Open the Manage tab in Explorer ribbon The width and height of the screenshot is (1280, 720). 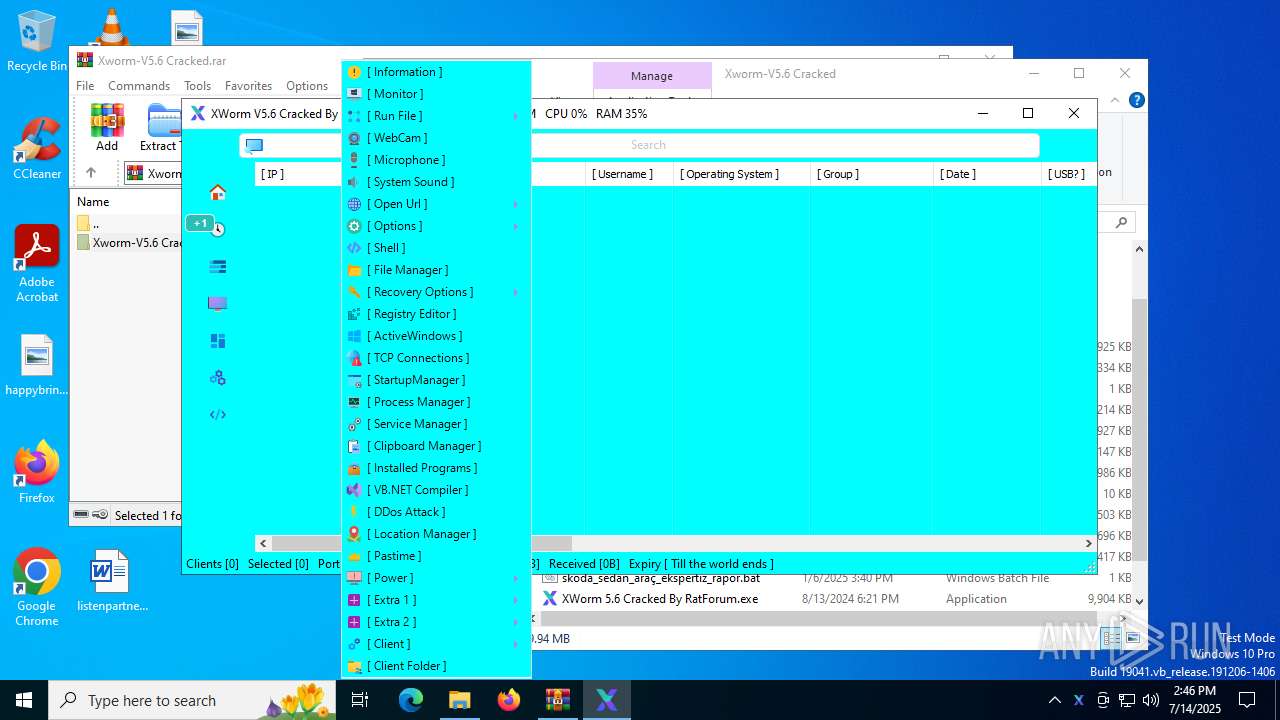coord(652,76)
